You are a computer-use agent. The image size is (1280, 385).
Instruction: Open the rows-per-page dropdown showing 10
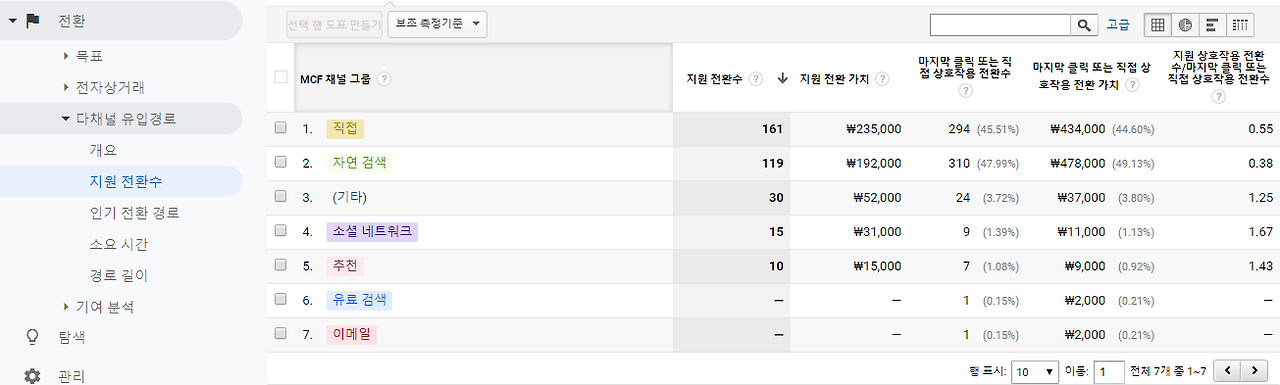point(1035,371)
